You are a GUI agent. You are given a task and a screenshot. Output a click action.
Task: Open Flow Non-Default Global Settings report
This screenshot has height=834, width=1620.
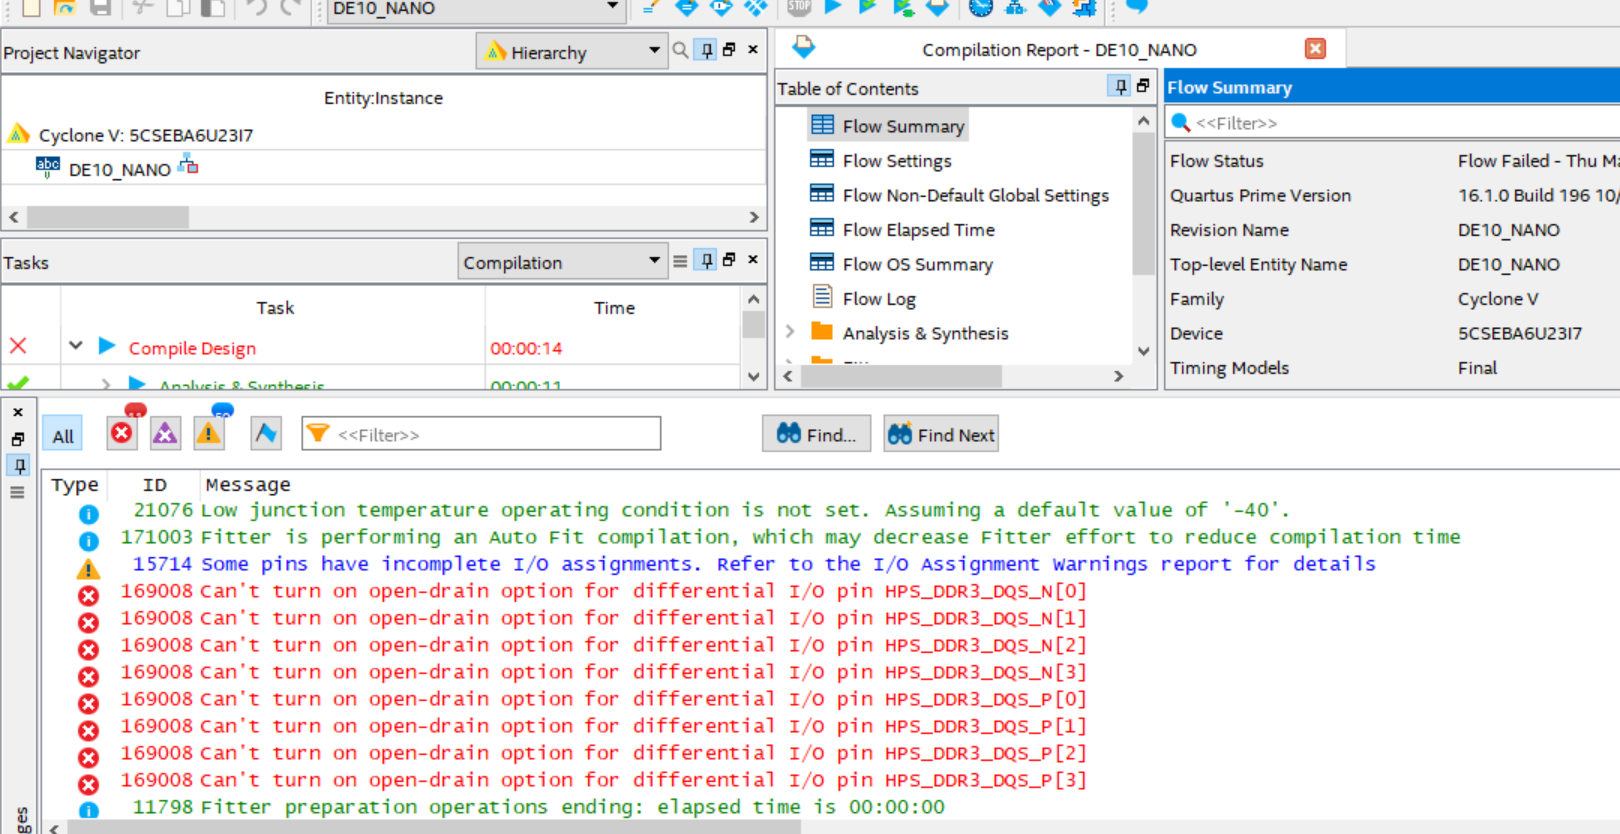976,195
